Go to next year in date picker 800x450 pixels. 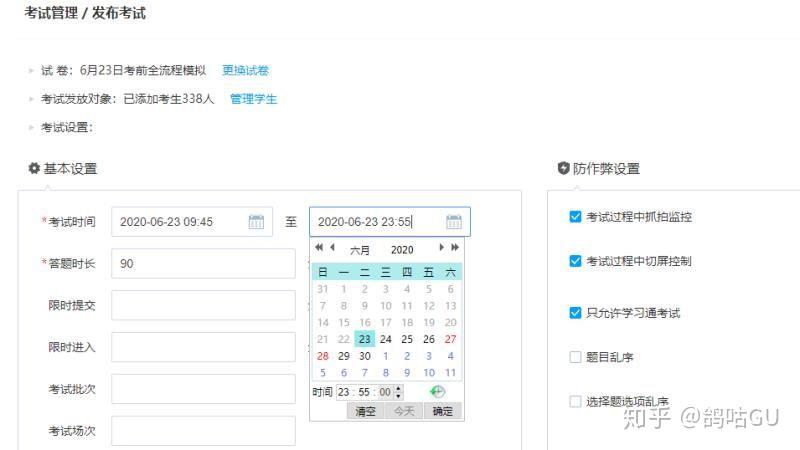coord(455,247)
